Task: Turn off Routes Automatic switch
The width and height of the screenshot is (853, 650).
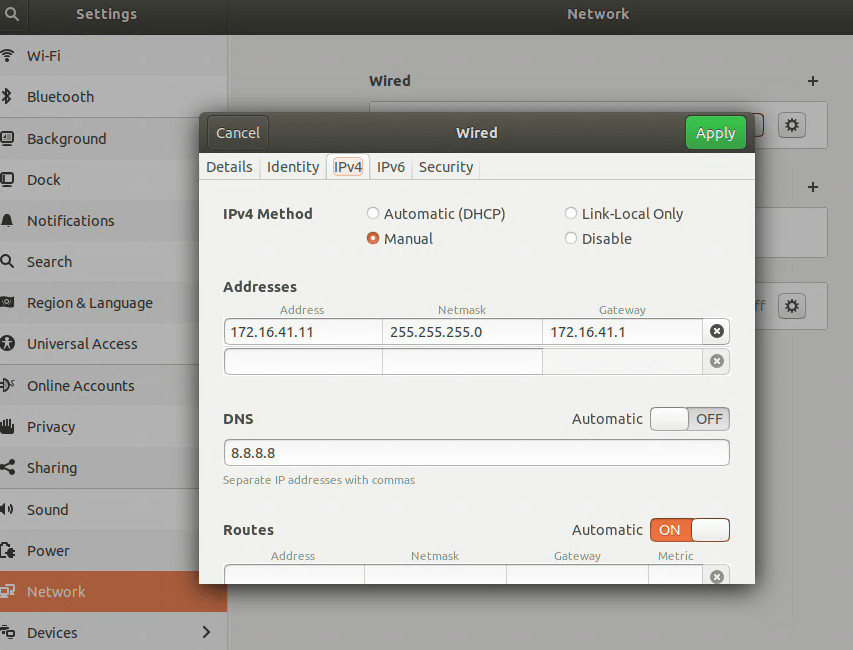Action: (x=689, y=530)
